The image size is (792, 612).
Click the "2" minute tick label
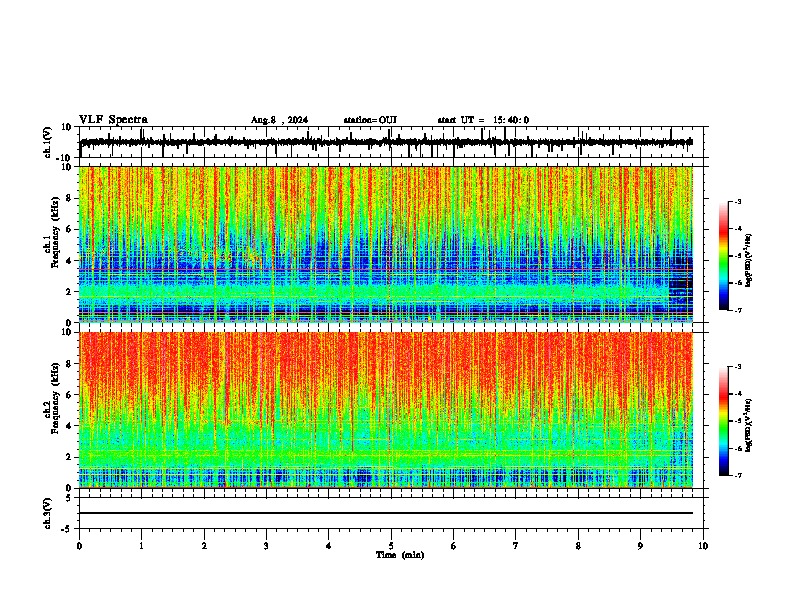click(204, 546)
